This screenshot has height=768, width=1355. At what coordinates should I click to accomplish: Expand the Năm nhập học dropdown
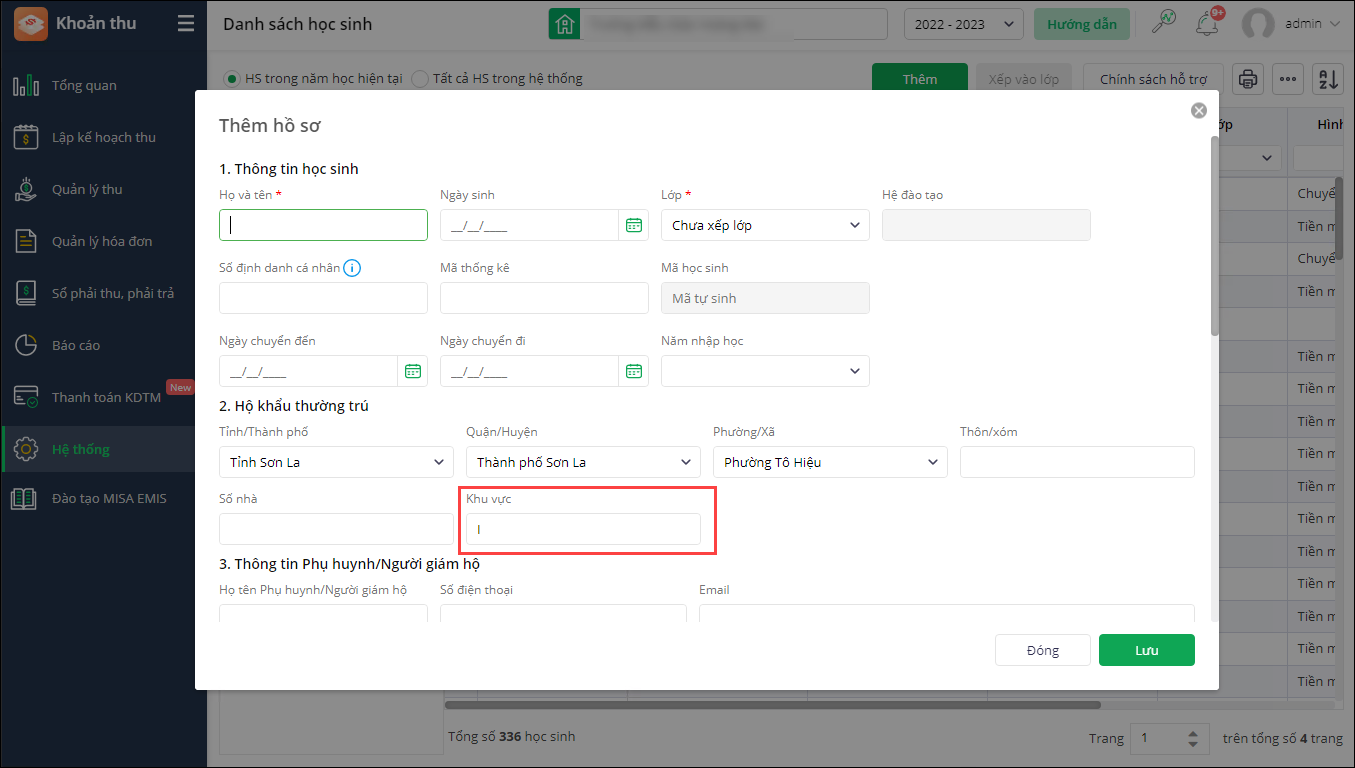tap(765, 371)
